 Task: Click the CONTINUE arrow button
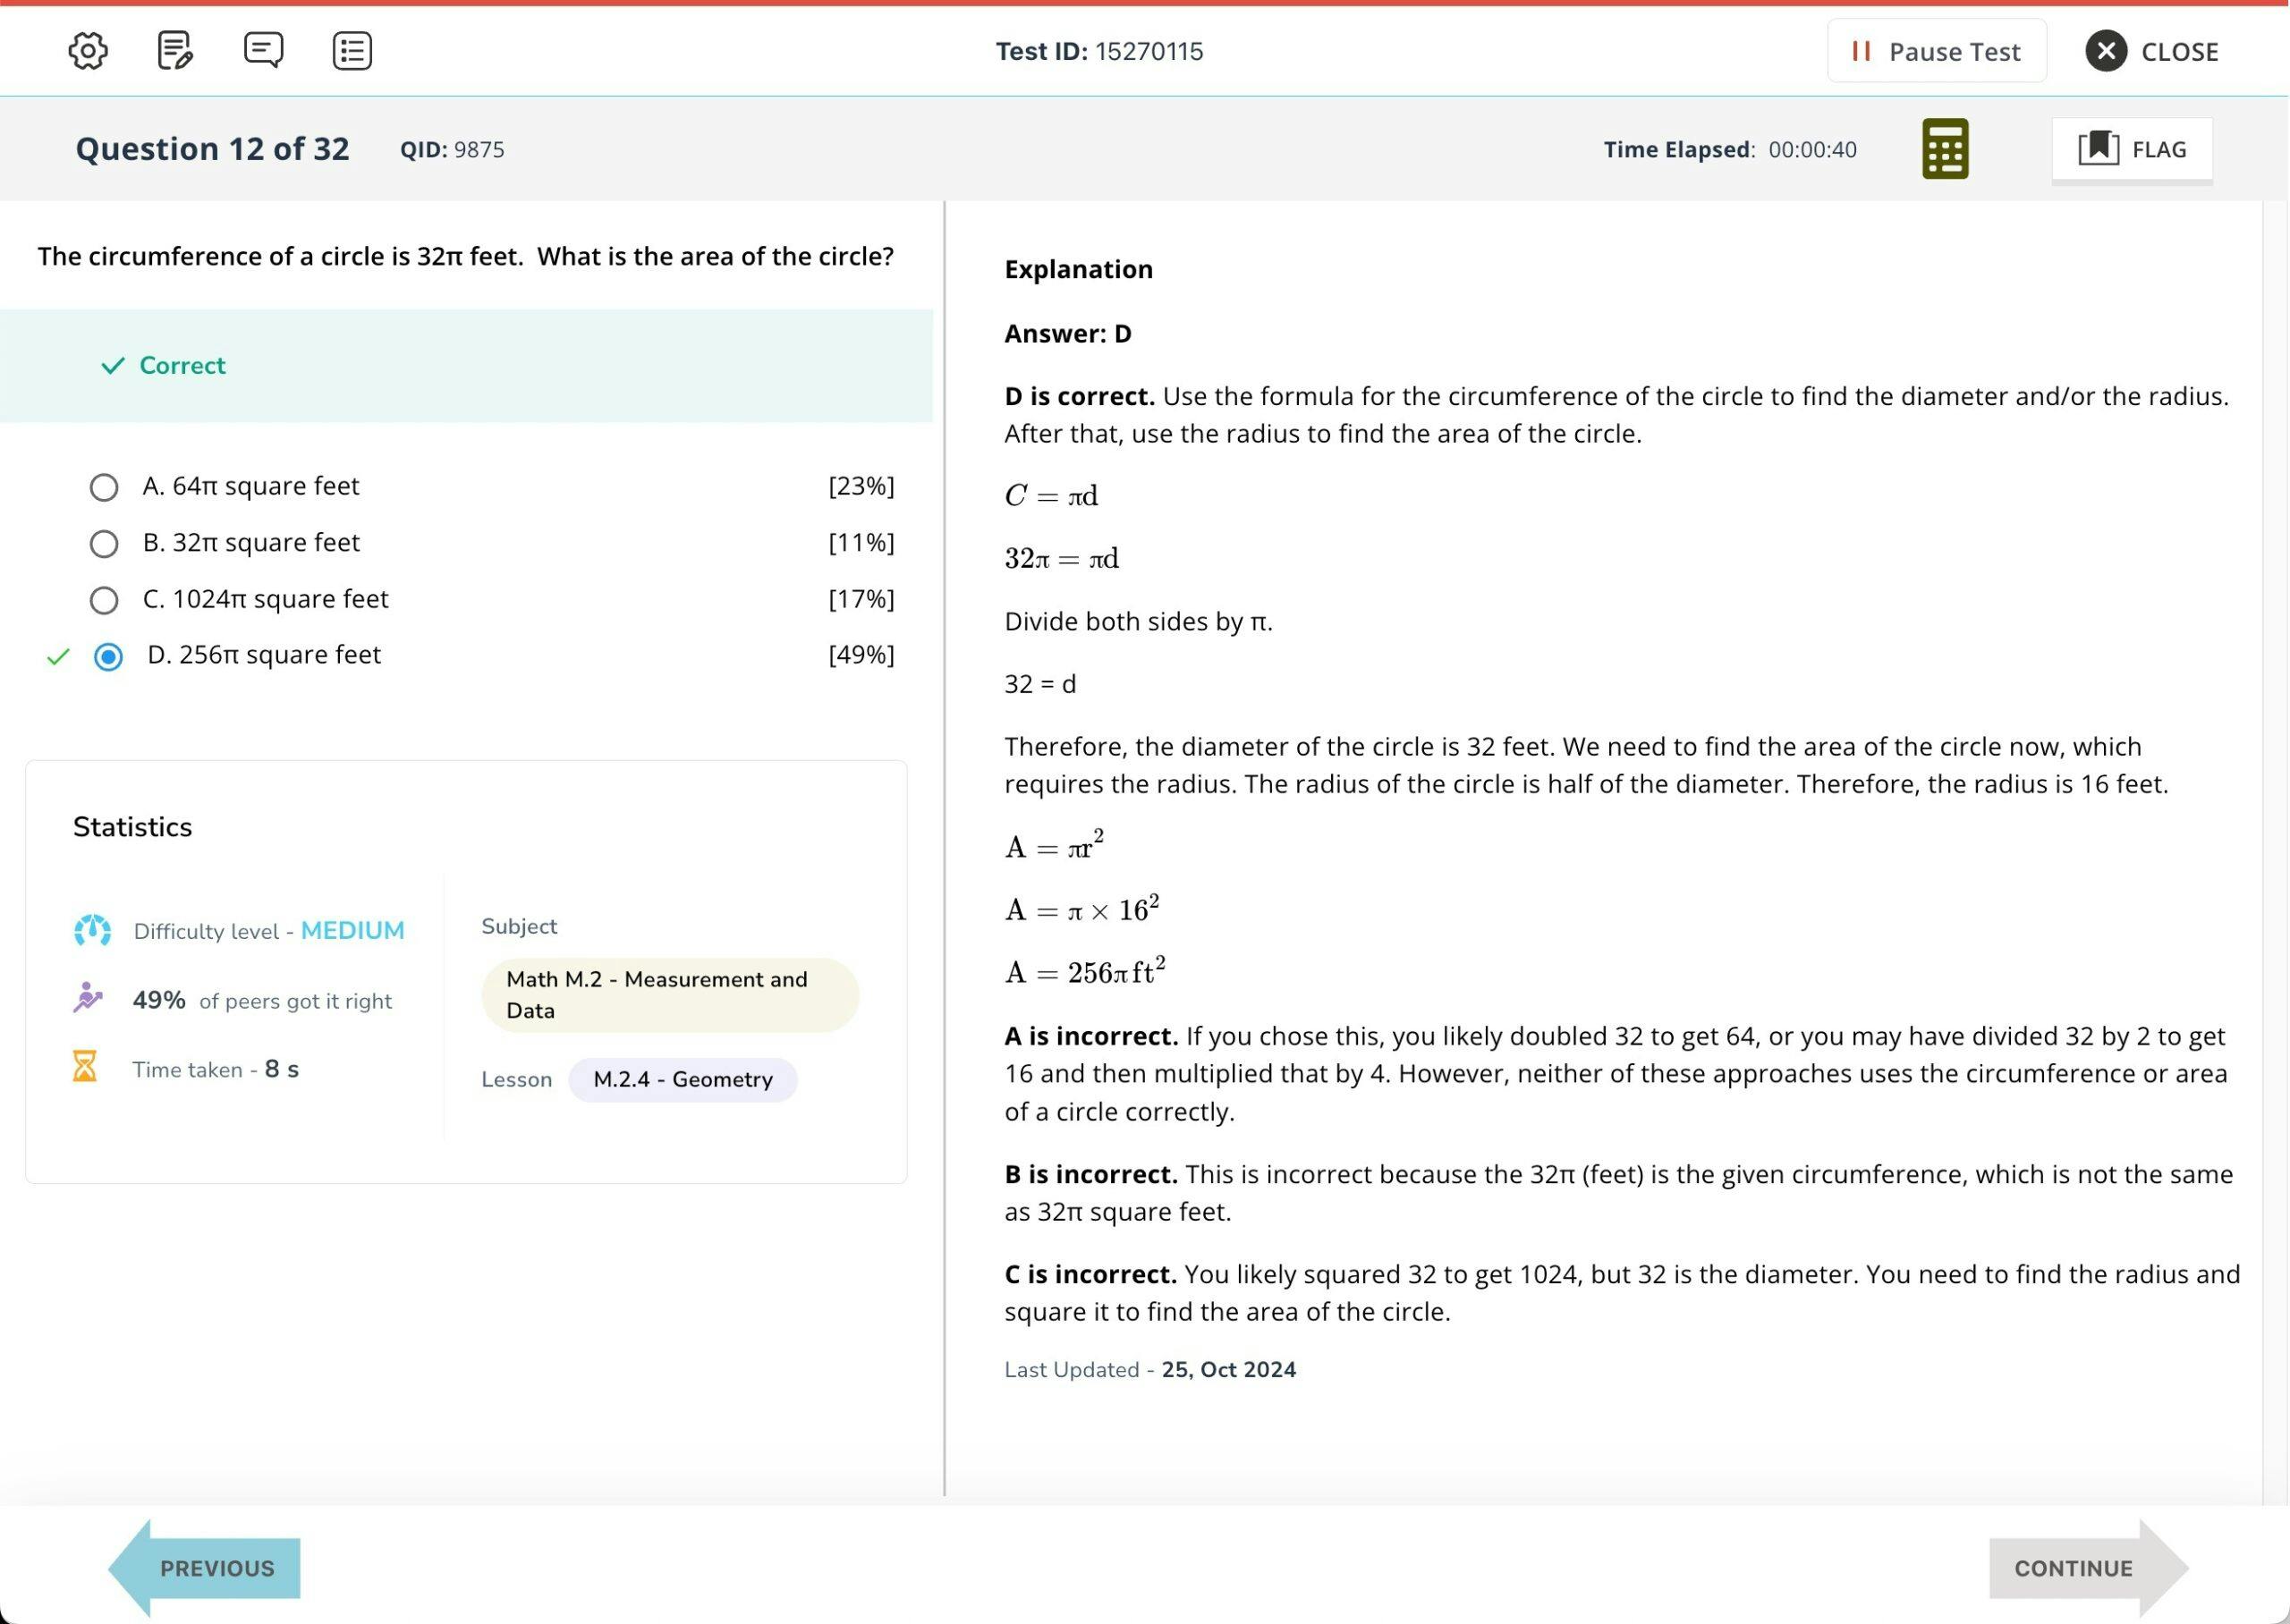(x=2070, y=1568)
